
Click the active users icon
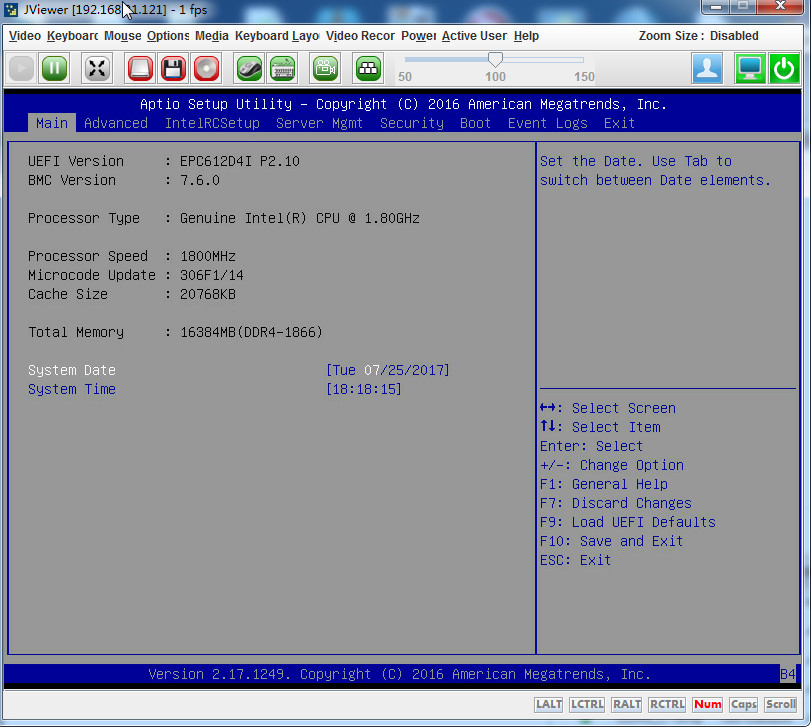pyautogui.click(x=708, y=68)
